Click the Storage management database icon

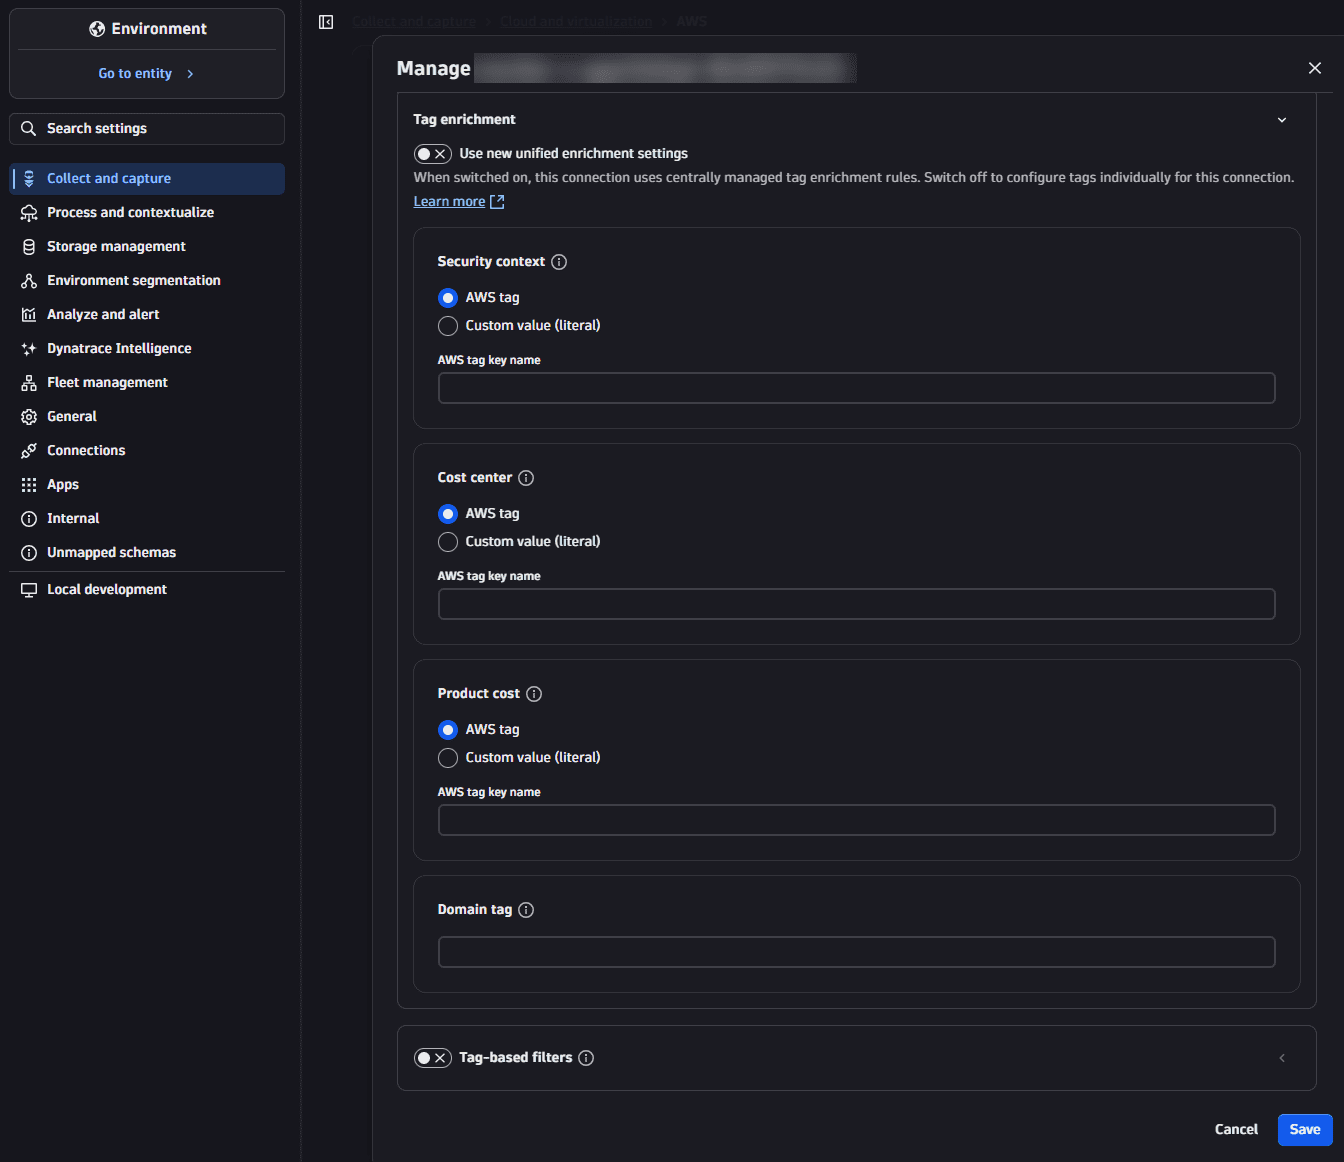(x=29, y=247)
